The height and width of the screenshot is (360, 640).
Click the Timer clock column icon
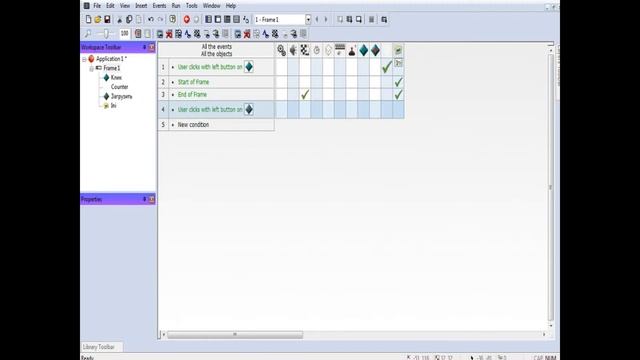[316, 50]
